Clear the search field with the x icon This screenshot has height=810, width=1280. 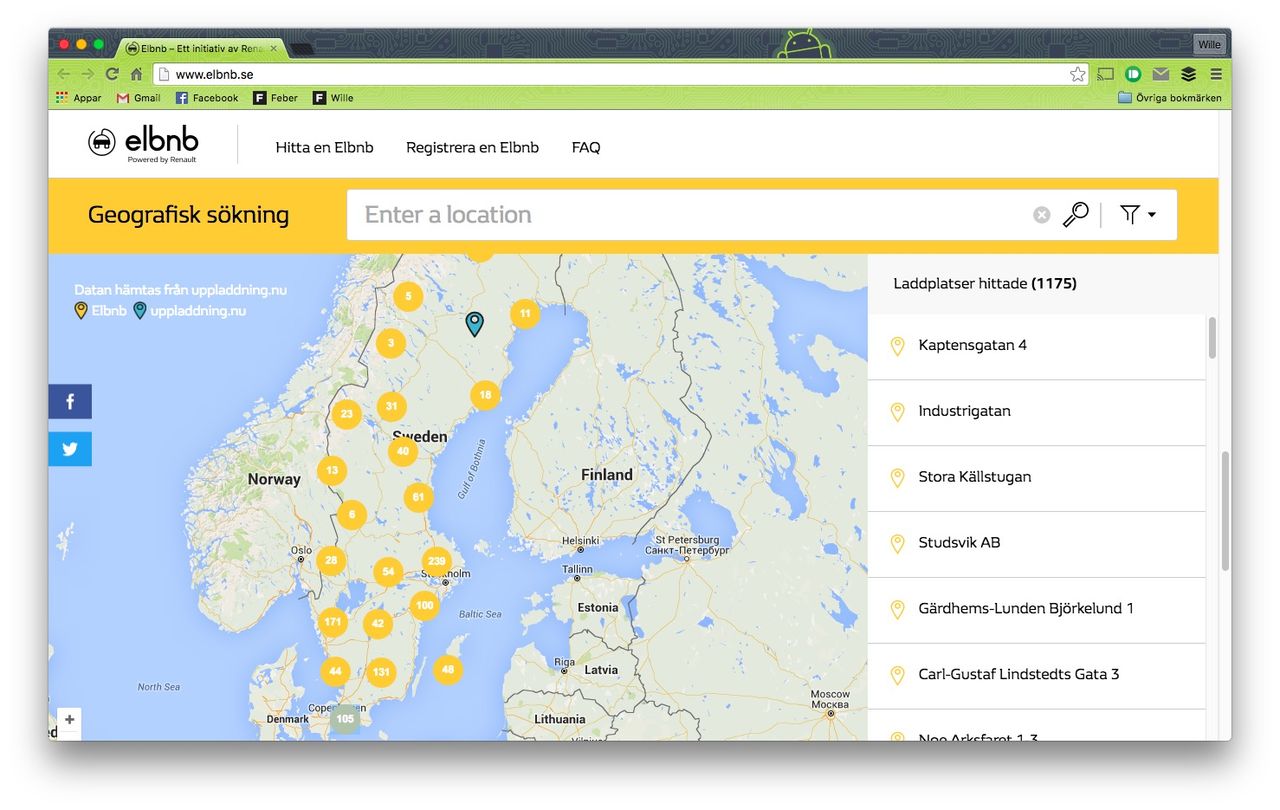click(1041, 214)
